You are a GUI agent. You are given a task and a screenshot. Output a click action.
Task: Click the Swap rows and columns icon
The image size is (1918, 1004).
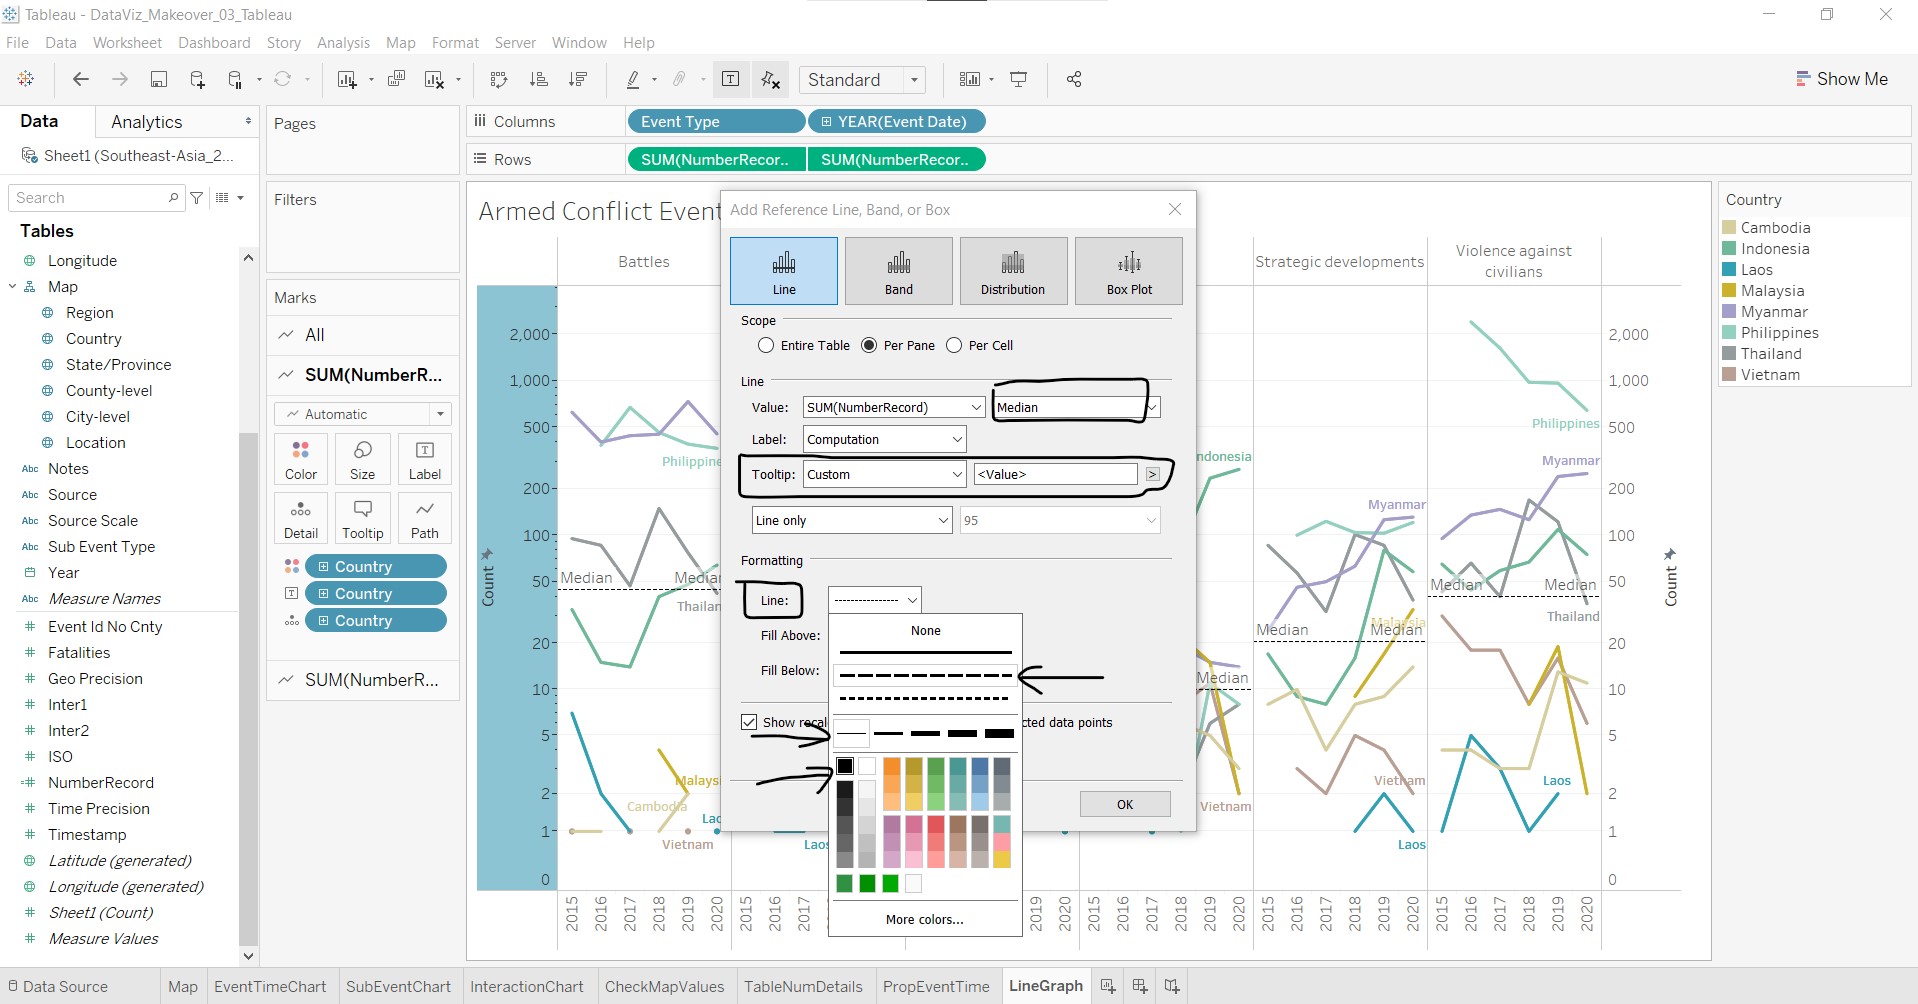click(x=499, y=80)
